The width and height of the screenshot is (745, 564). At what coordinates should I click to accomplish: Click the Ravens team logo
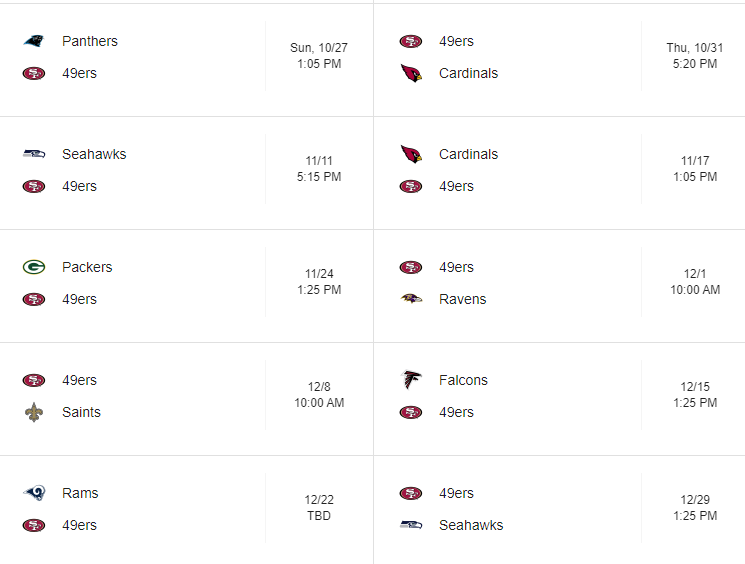(411, 299)
